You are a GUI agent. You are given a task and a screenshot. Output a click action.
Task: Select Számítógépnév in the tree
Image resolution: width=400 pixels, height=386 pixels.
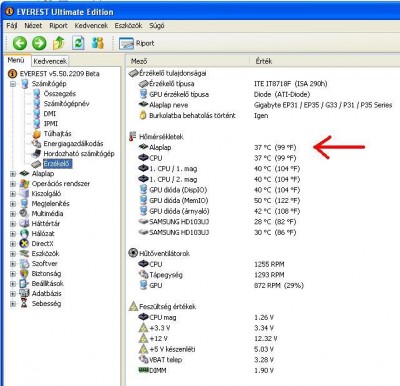coord(66,104)
